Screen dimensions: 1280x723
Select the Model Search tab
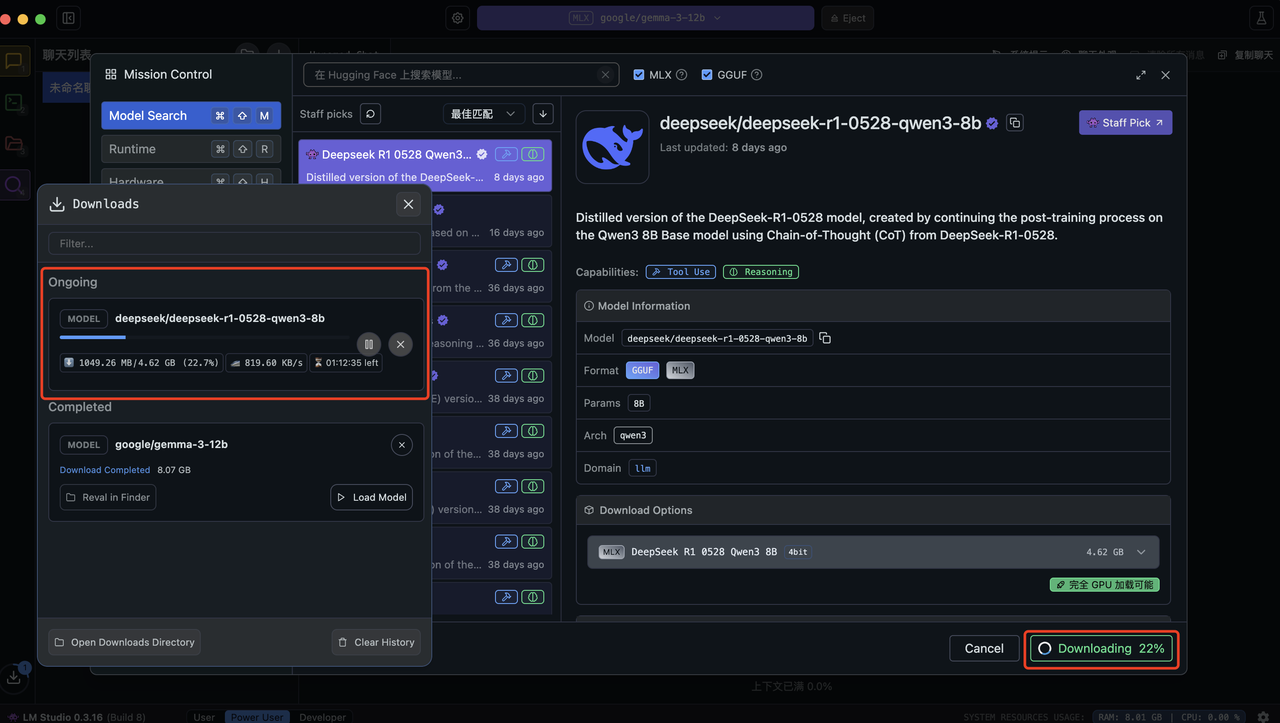pos(191,116)
